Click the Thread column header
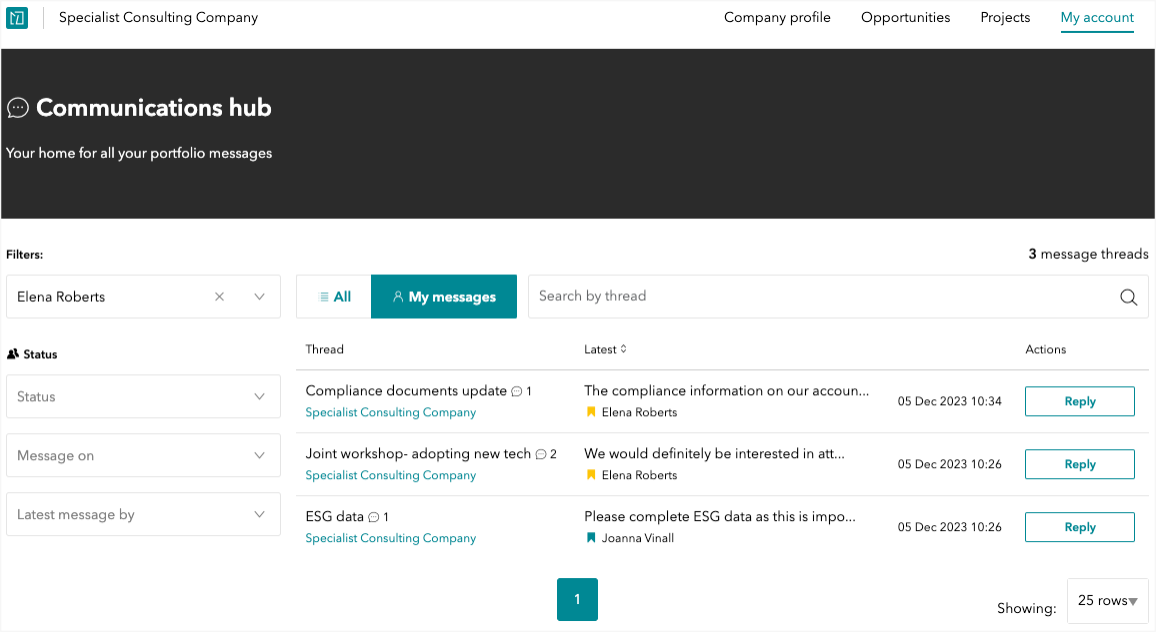 click(324, 350)
